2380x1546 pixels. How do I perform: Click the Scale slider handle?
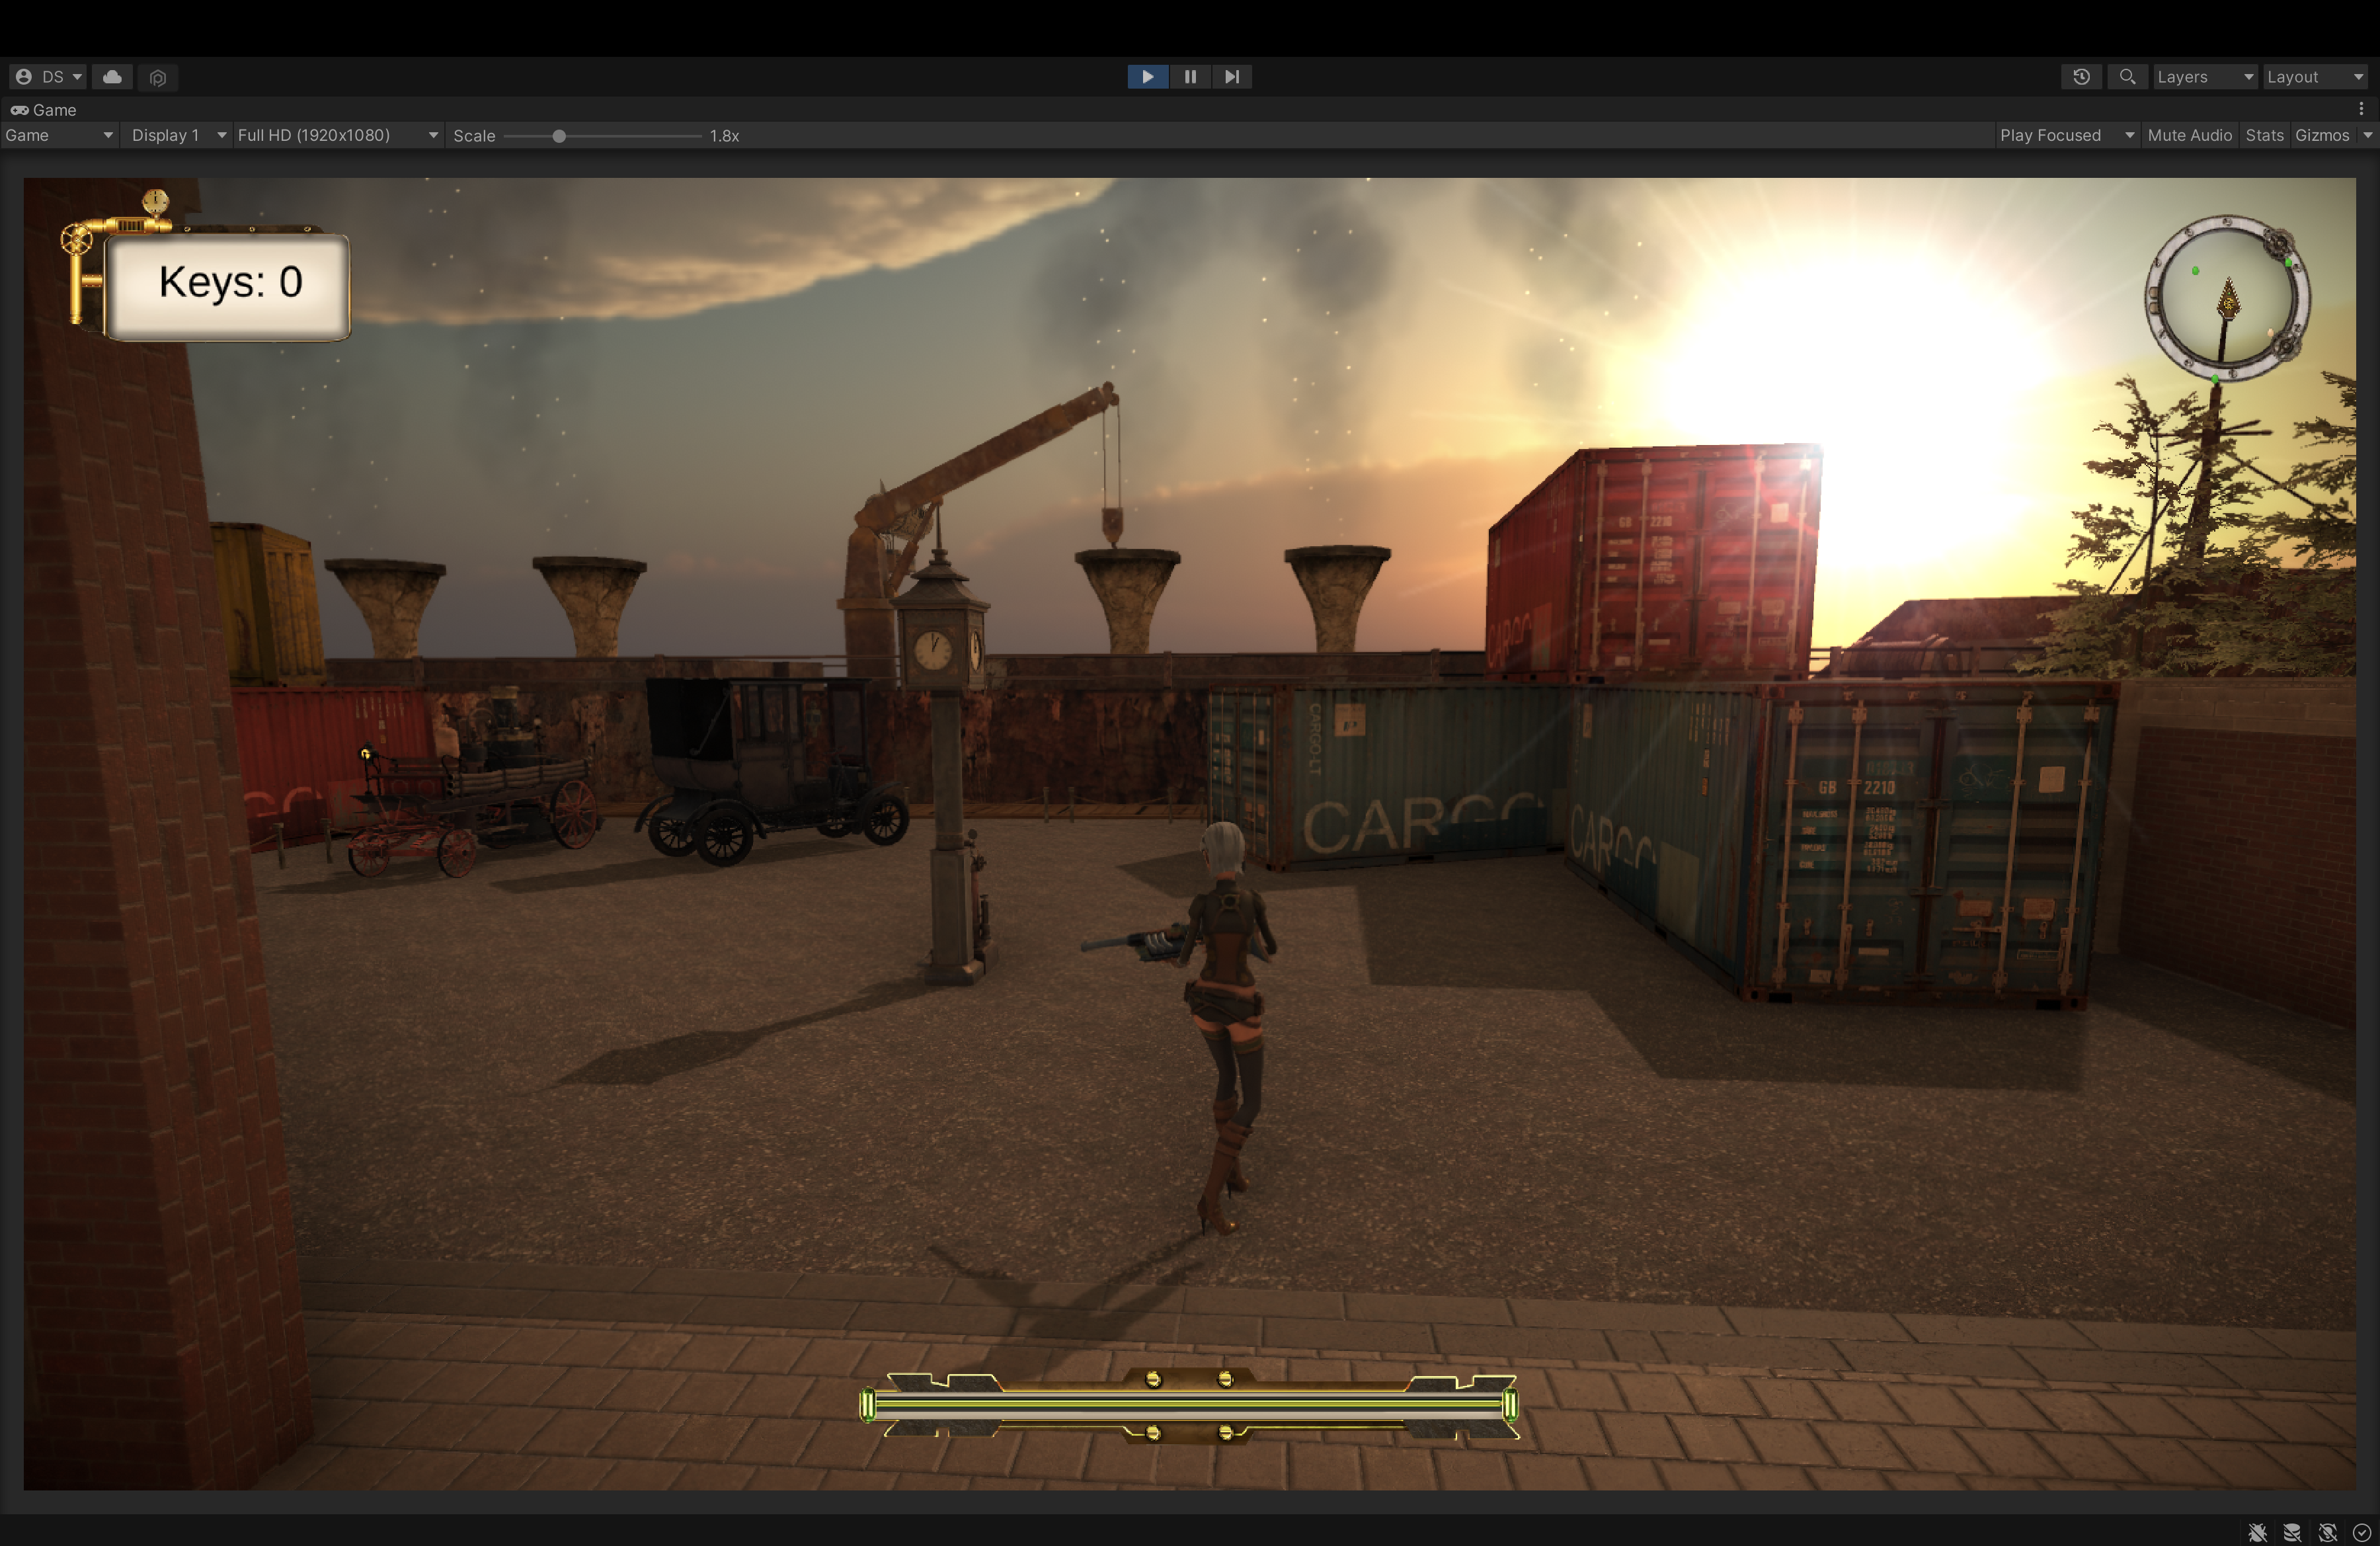click(x=559, y=136)
